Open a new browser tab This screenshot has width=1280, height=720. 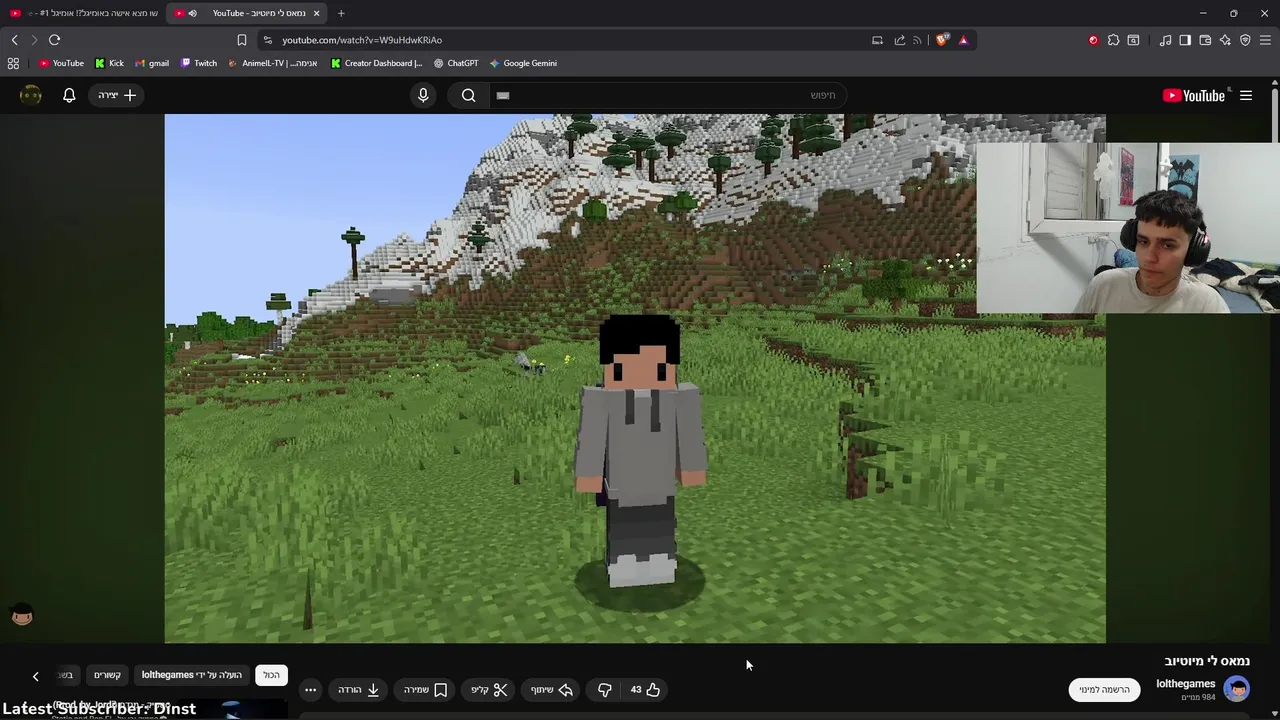tap(341, 13)
